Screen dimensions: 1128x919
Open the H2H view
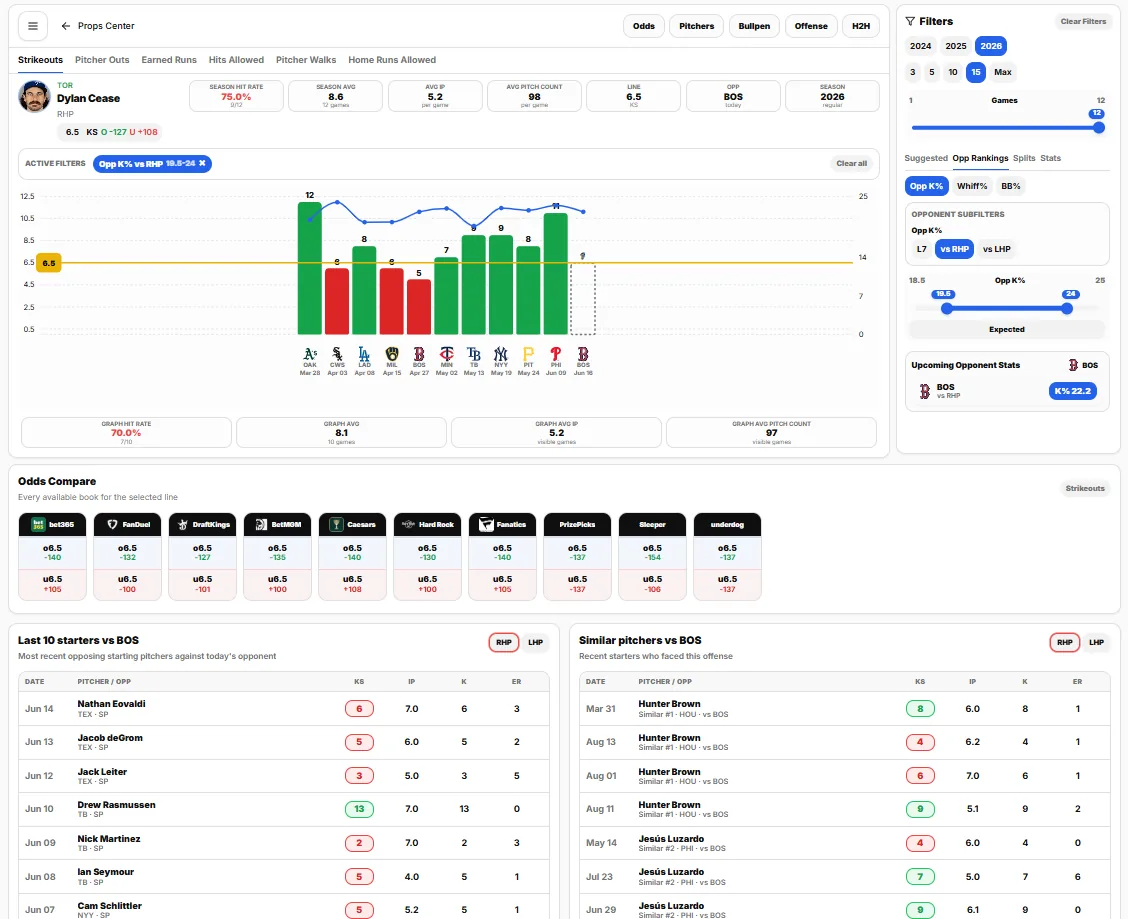pos(861,26)
